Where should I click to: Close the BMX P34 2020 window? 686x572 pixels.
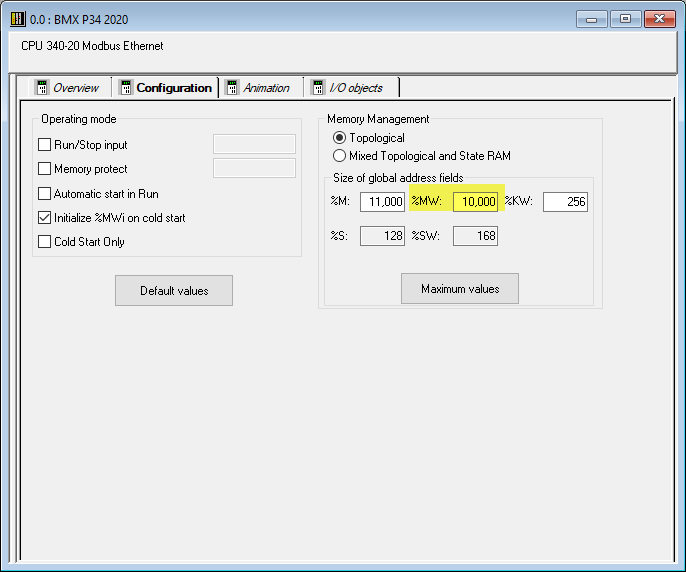click(660, 19)
